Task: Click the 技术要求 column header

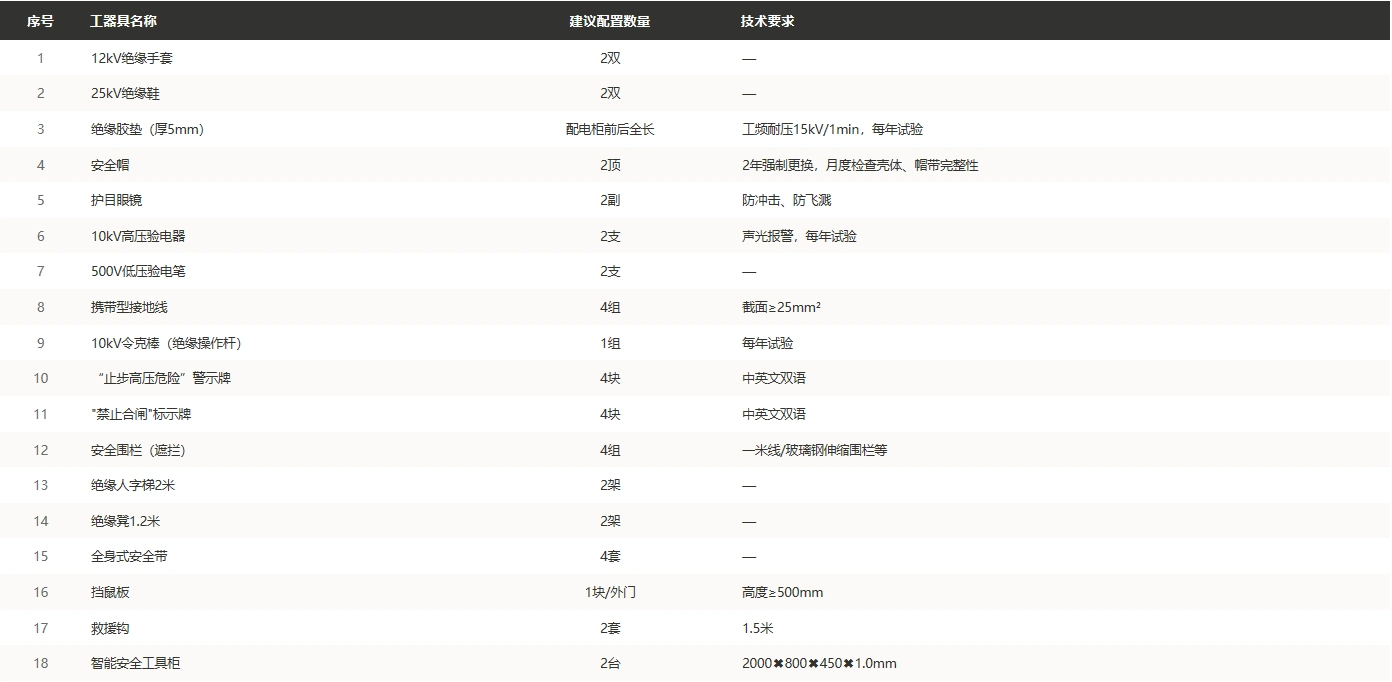Action: coord(768,21)
